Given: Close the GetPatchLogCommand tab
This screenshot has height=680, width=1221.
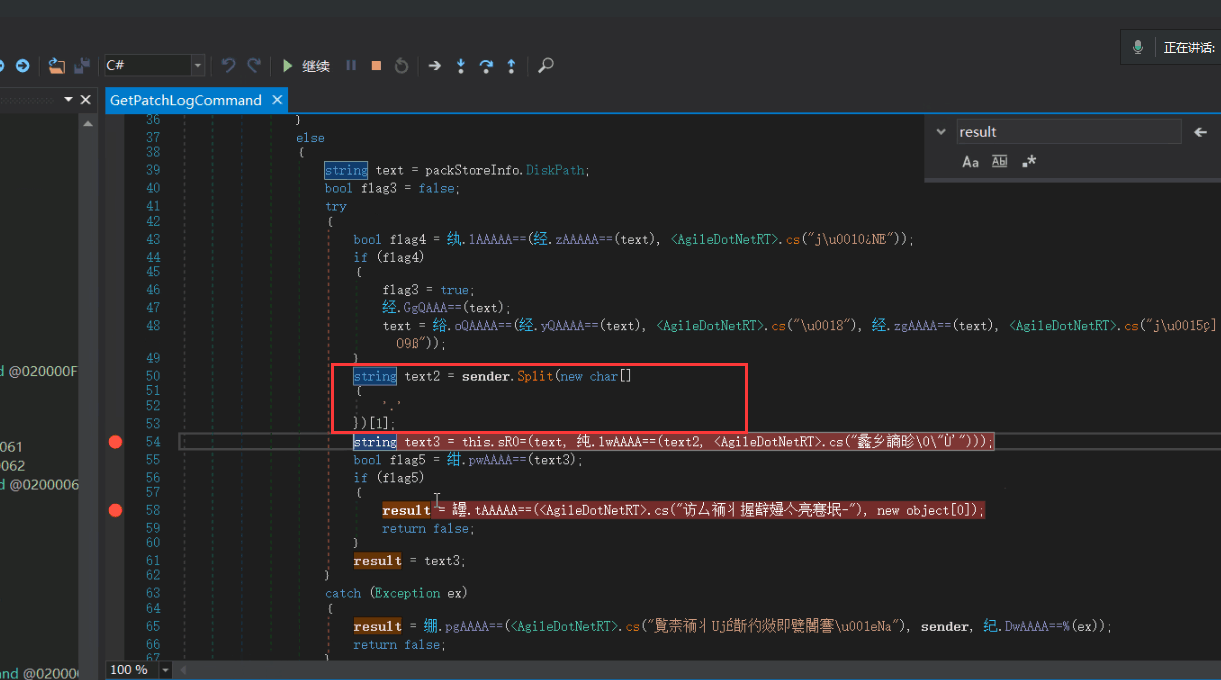Looking at the screenshot, I should pos(277,100).
